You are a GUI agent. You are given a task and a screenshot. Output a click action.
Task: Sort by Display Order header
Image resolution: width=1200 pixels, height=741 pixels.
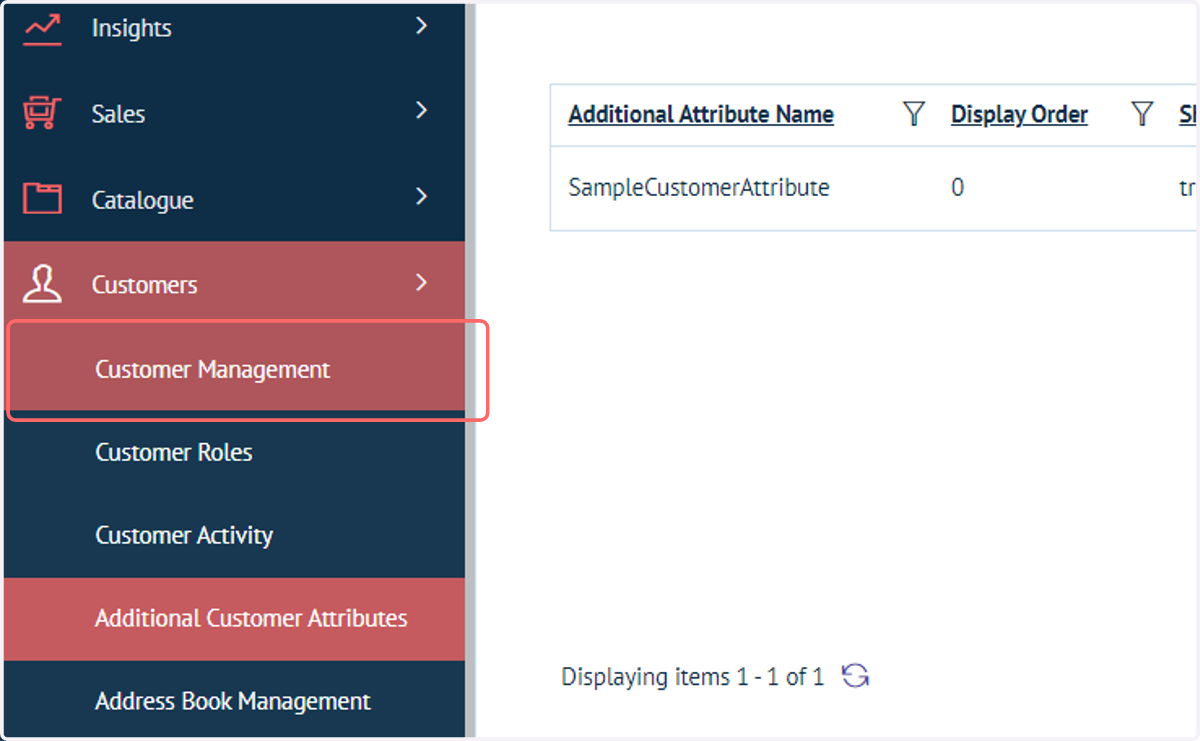(1019, 115)
